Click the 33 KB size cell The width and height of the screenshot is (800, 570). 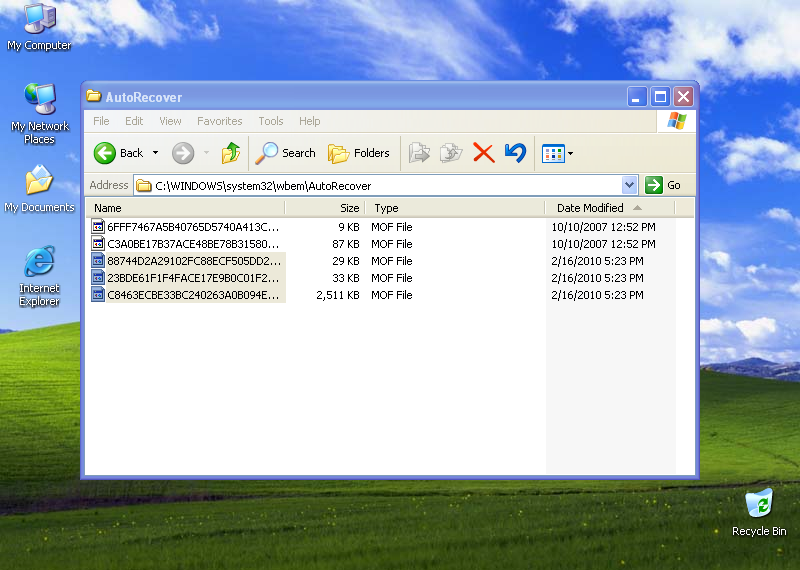pos(346,278)
